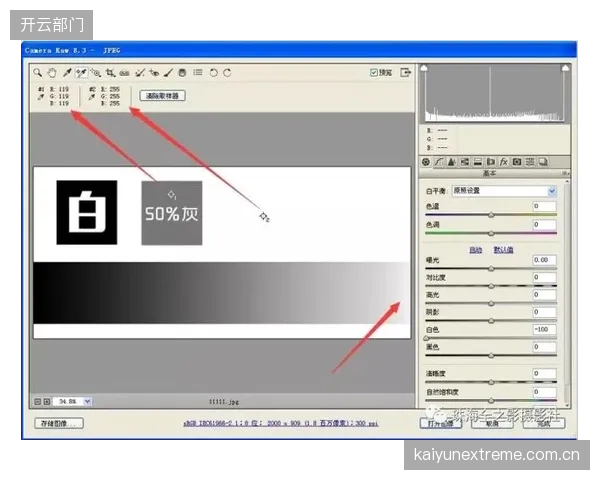Select the Spot Removal tool
Screen dimensions: 600x480
(x=140, y=73)
